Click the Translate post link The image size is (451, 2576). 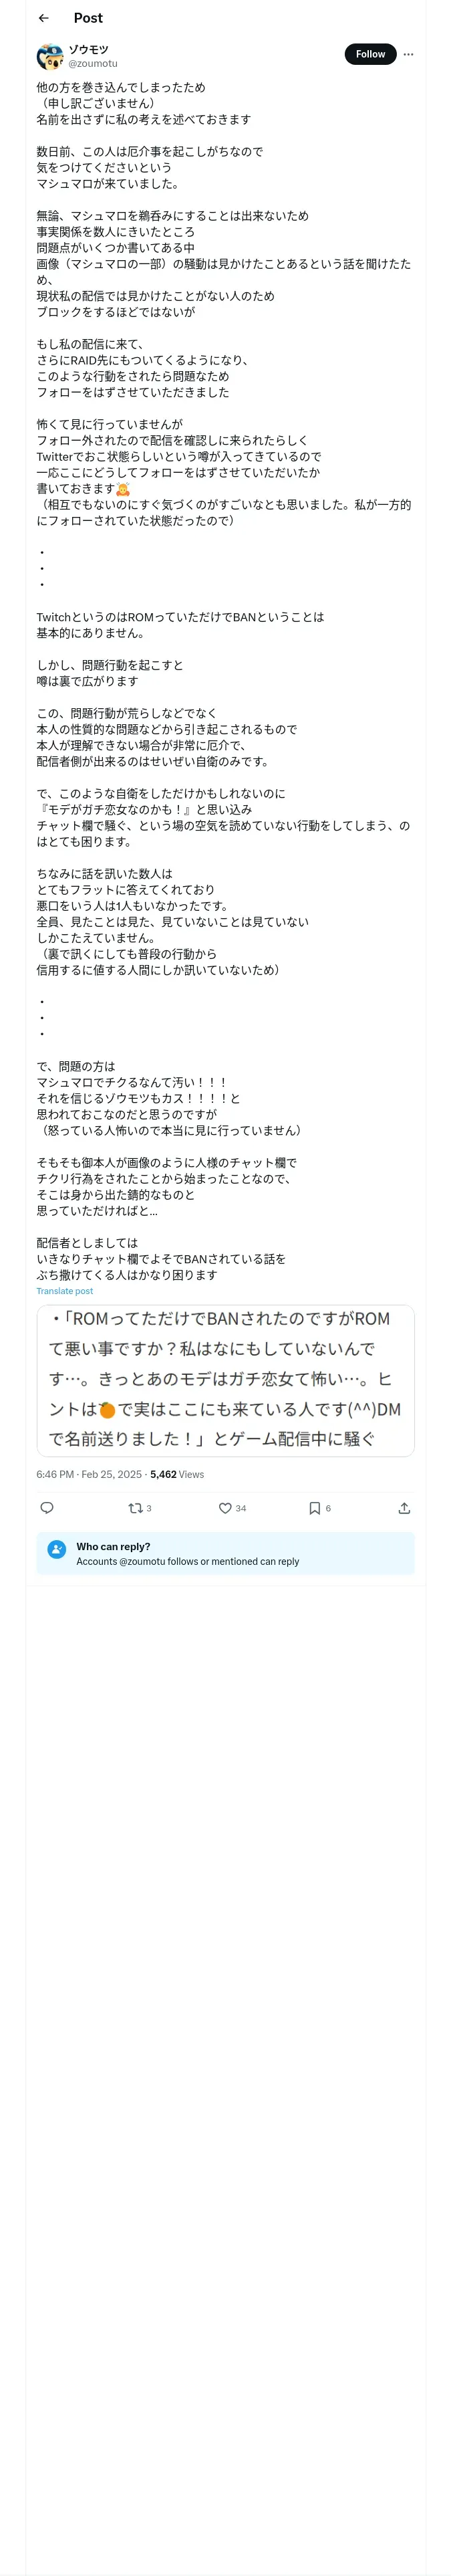tap(64, 1291)
